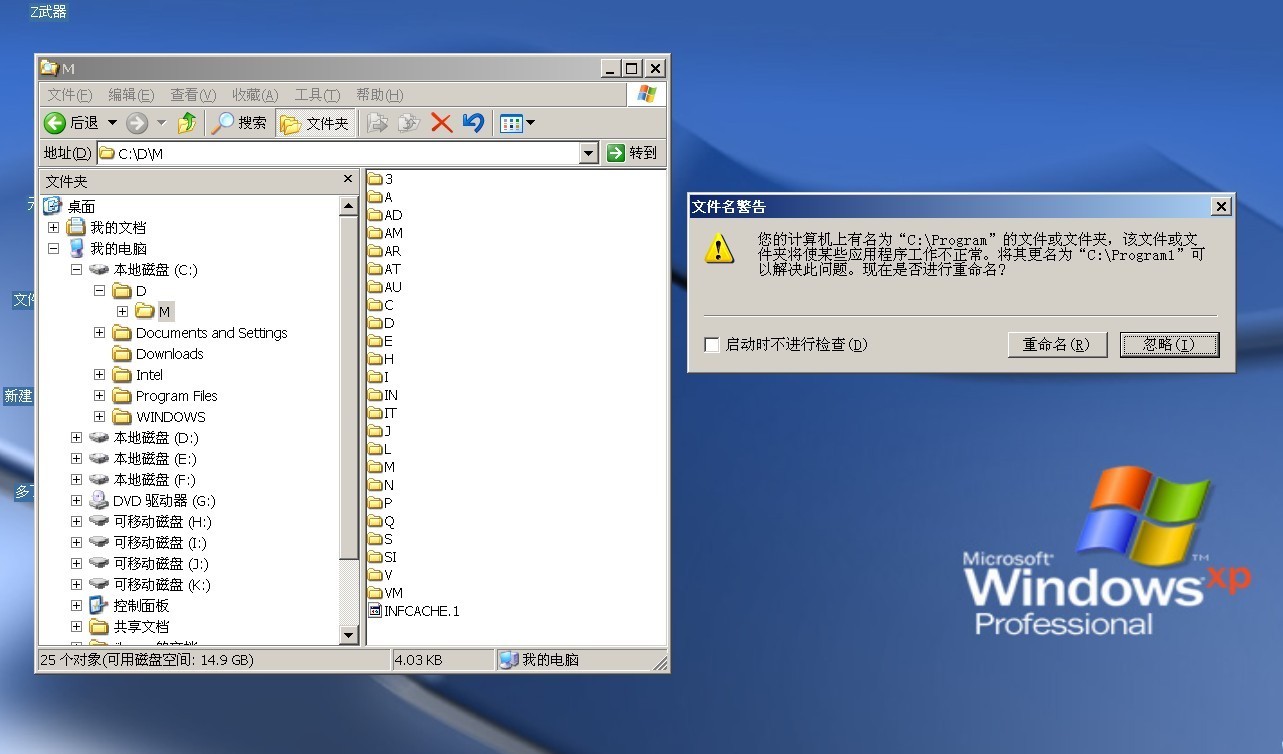Open the Help (帮助) menu

[380, 95]
